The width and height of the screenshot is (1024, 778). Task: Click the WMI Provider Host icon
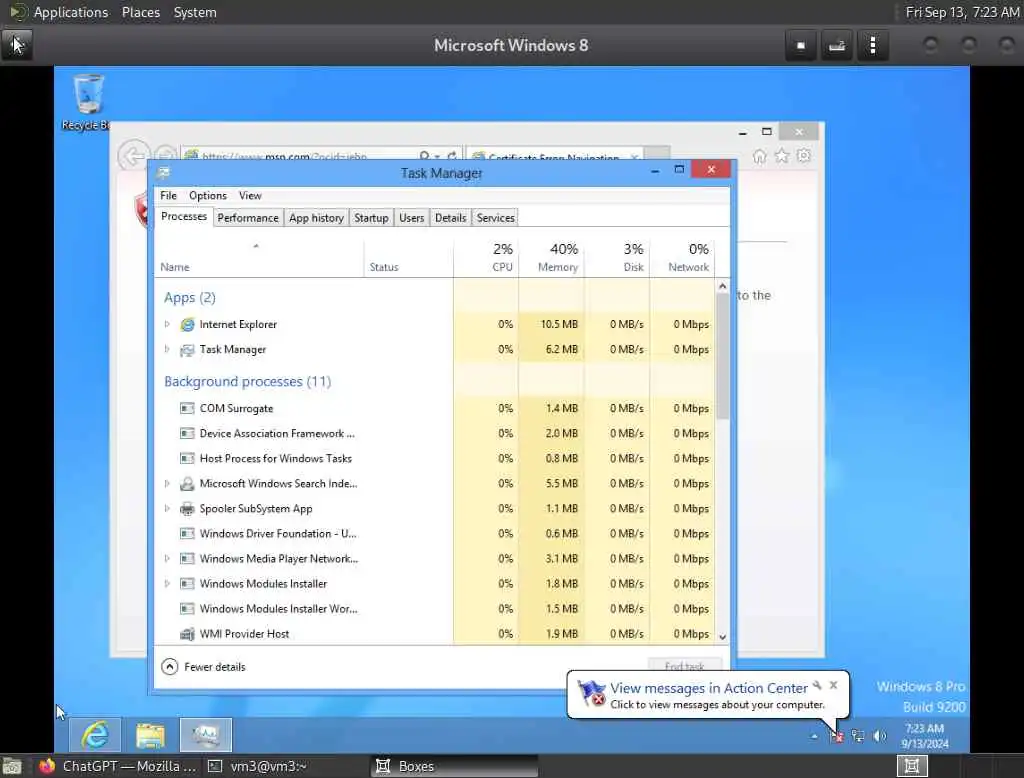pyautogui.click(x=187, y=634)
